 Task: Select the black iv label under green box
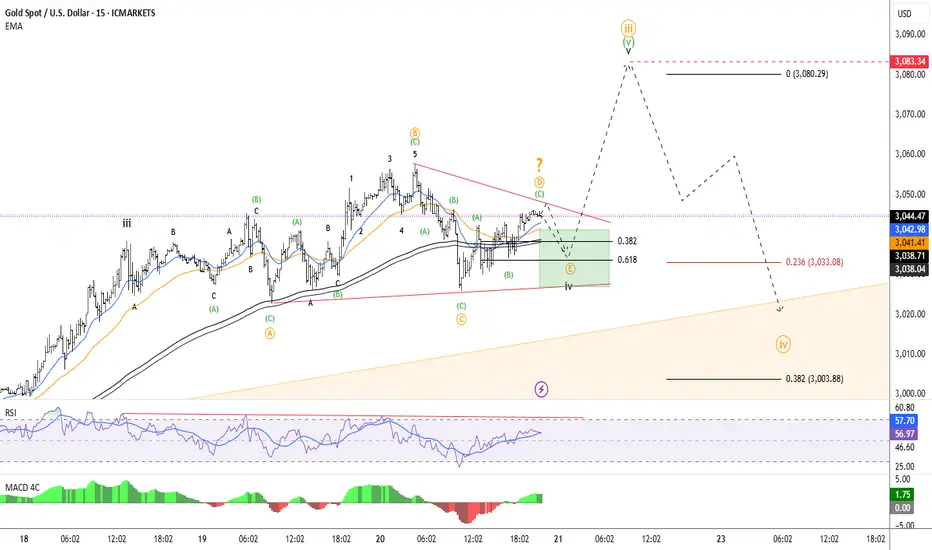(569, 287)
